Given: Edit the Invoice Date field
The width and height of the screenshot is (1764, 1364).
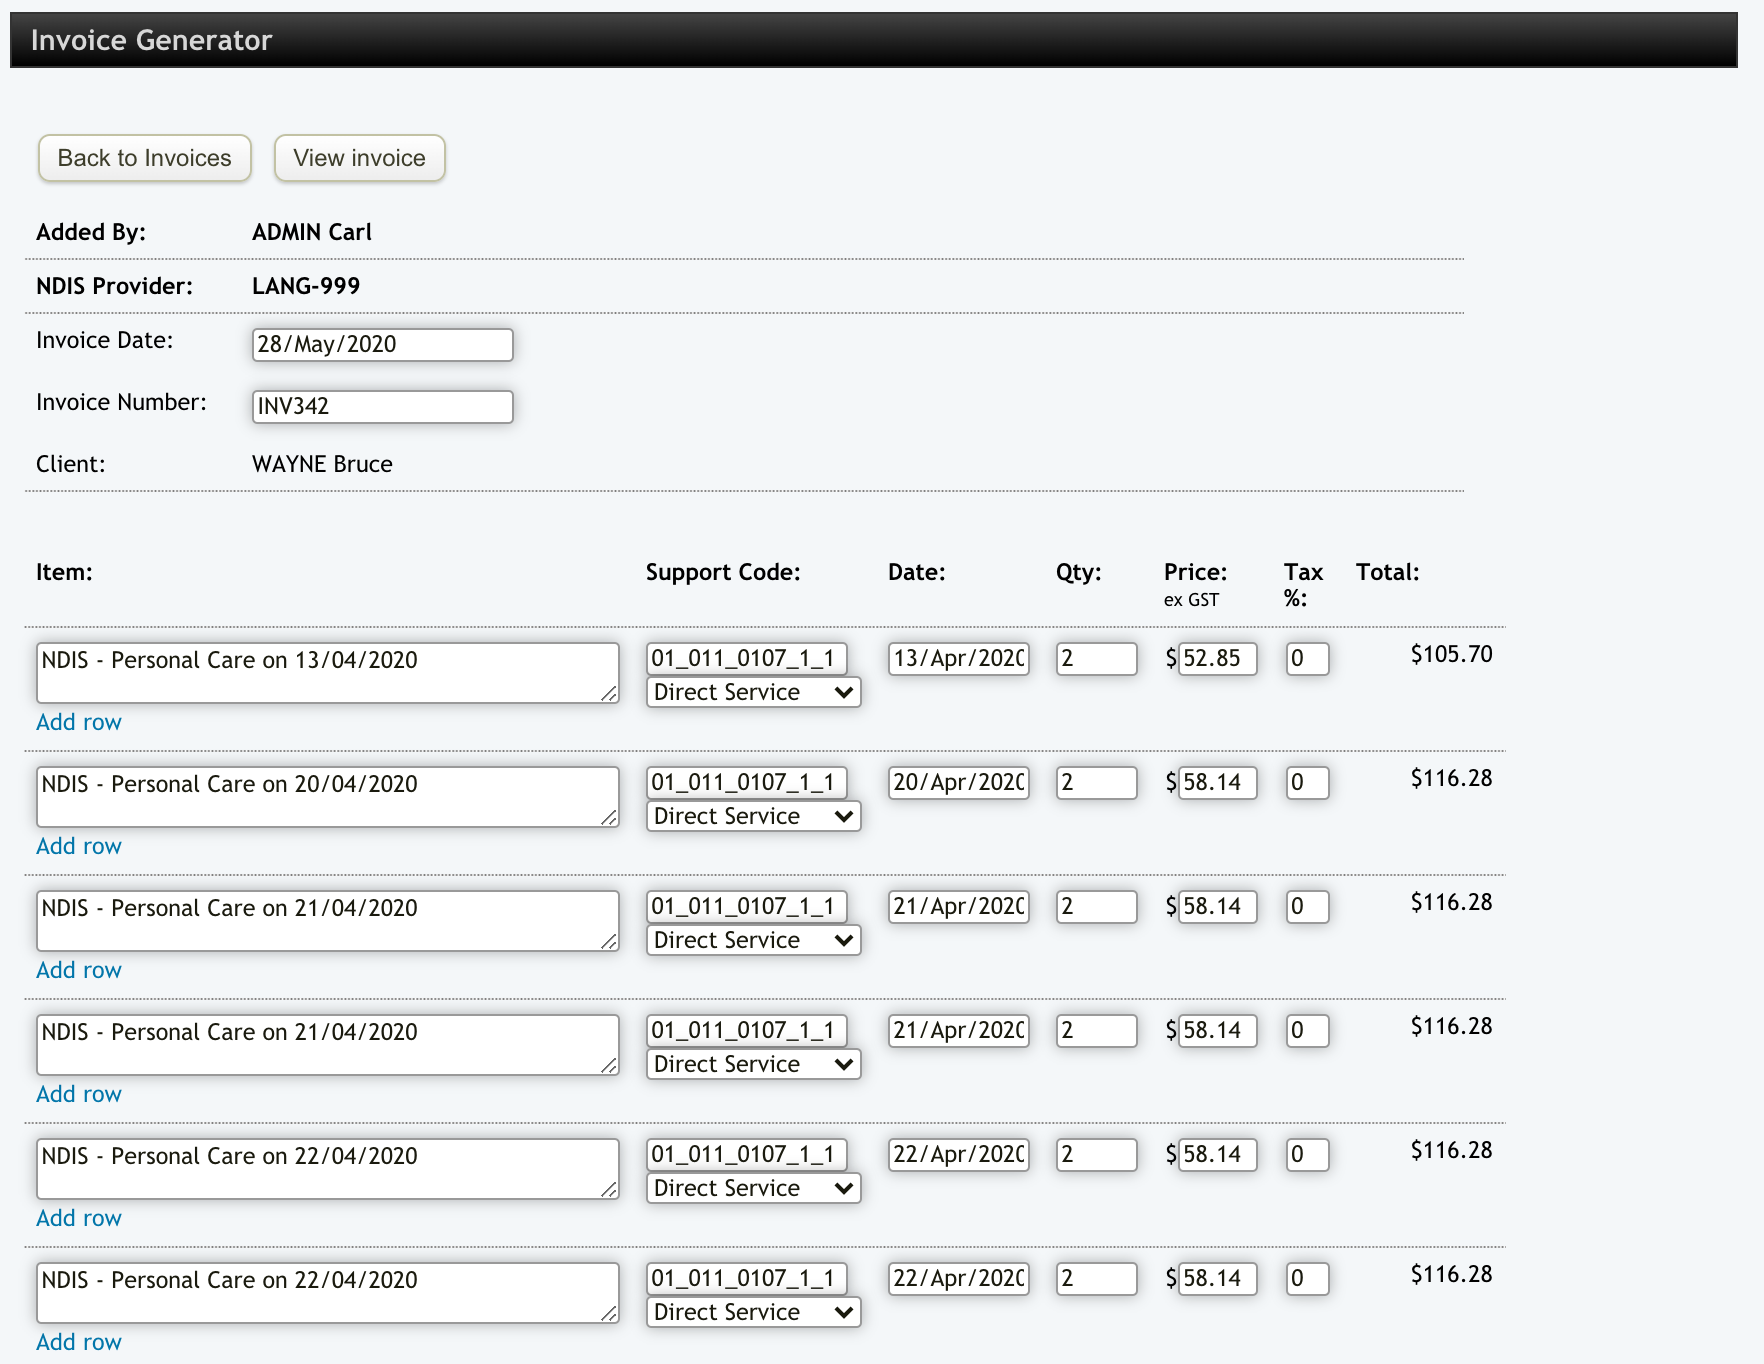Looking at the screenshot, I should point(383,344).
